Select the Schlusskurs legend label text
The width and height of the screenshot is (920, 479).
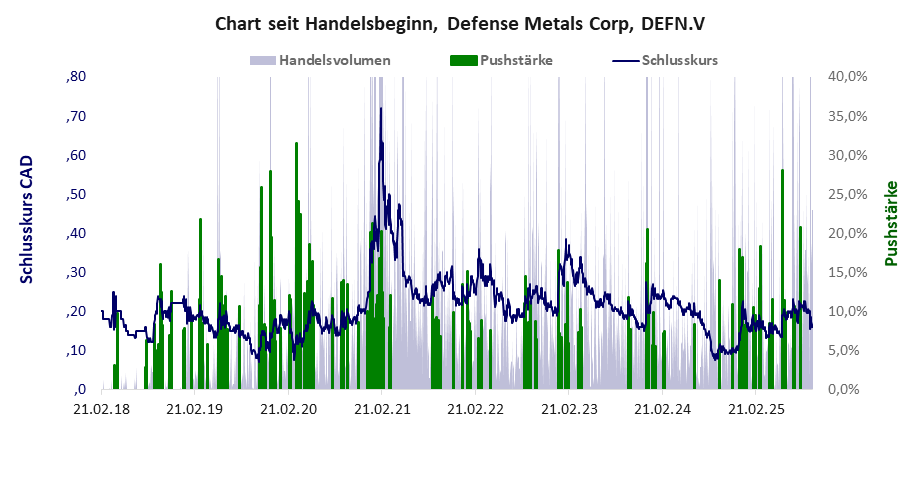click(x=680, y=60)
